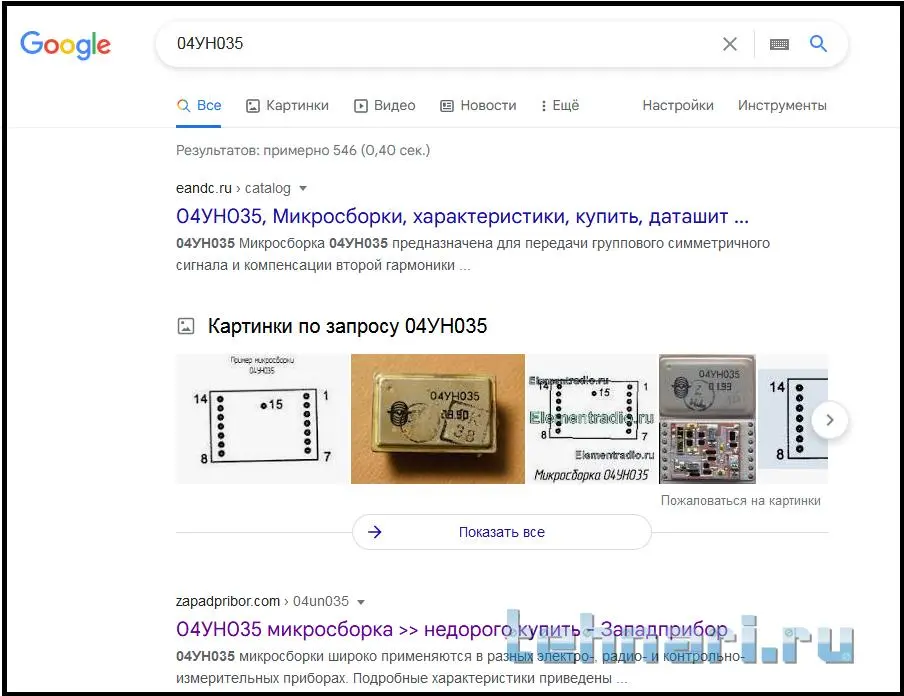This screenshot has height=696, width=904.
Task: Click the Показать все button
Action: [502, 532]
